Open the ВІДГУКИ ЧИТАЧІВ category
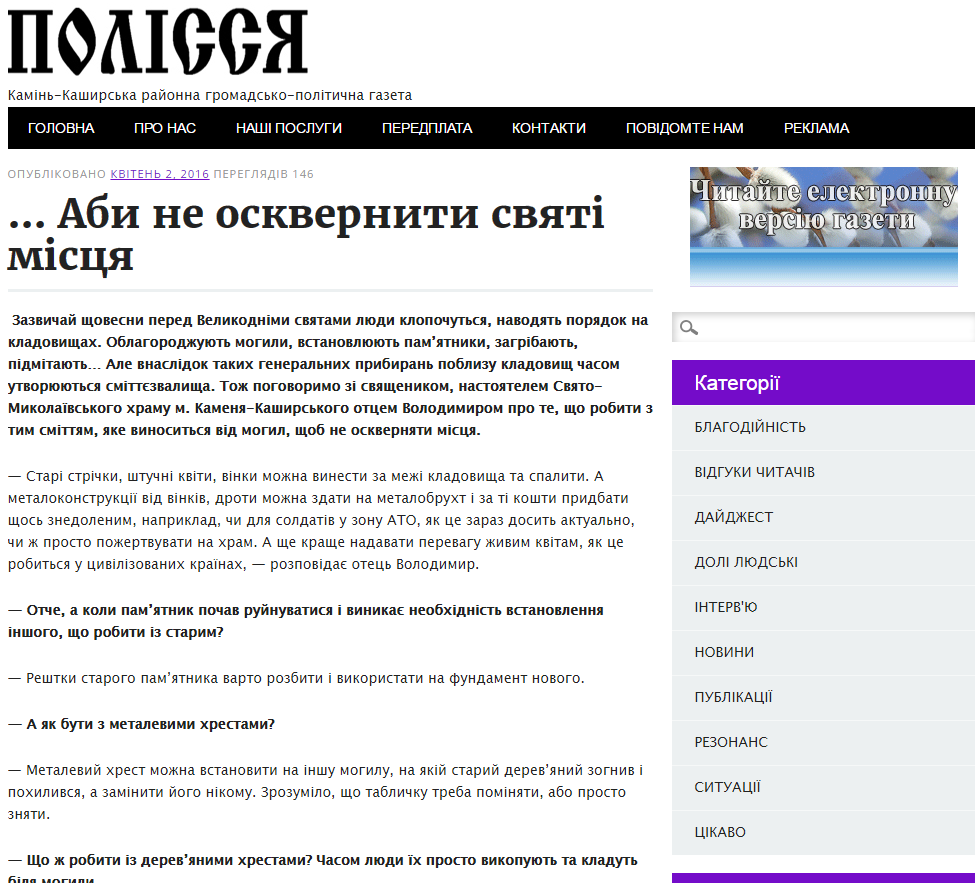 [x=755, y=472]
